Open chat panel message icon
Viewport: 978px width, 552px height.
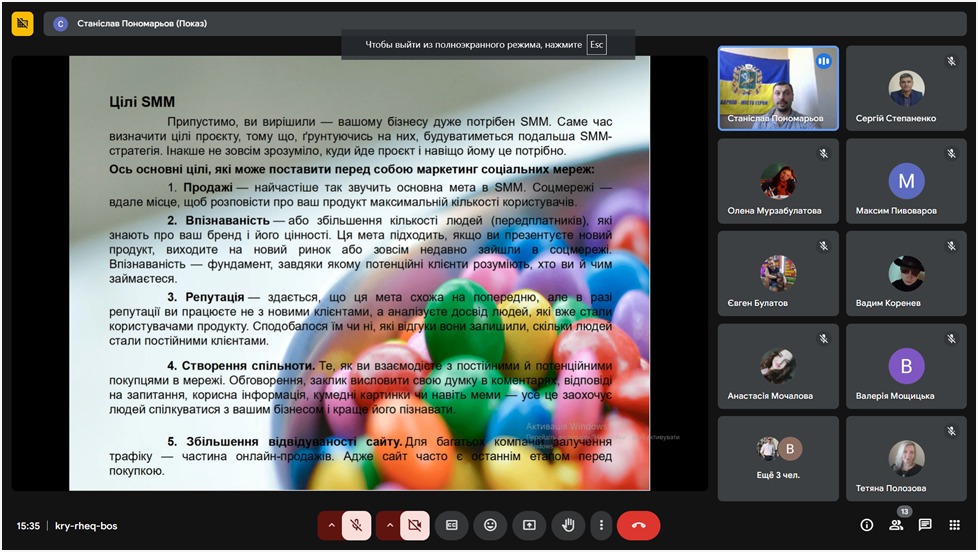pos(925,525)
